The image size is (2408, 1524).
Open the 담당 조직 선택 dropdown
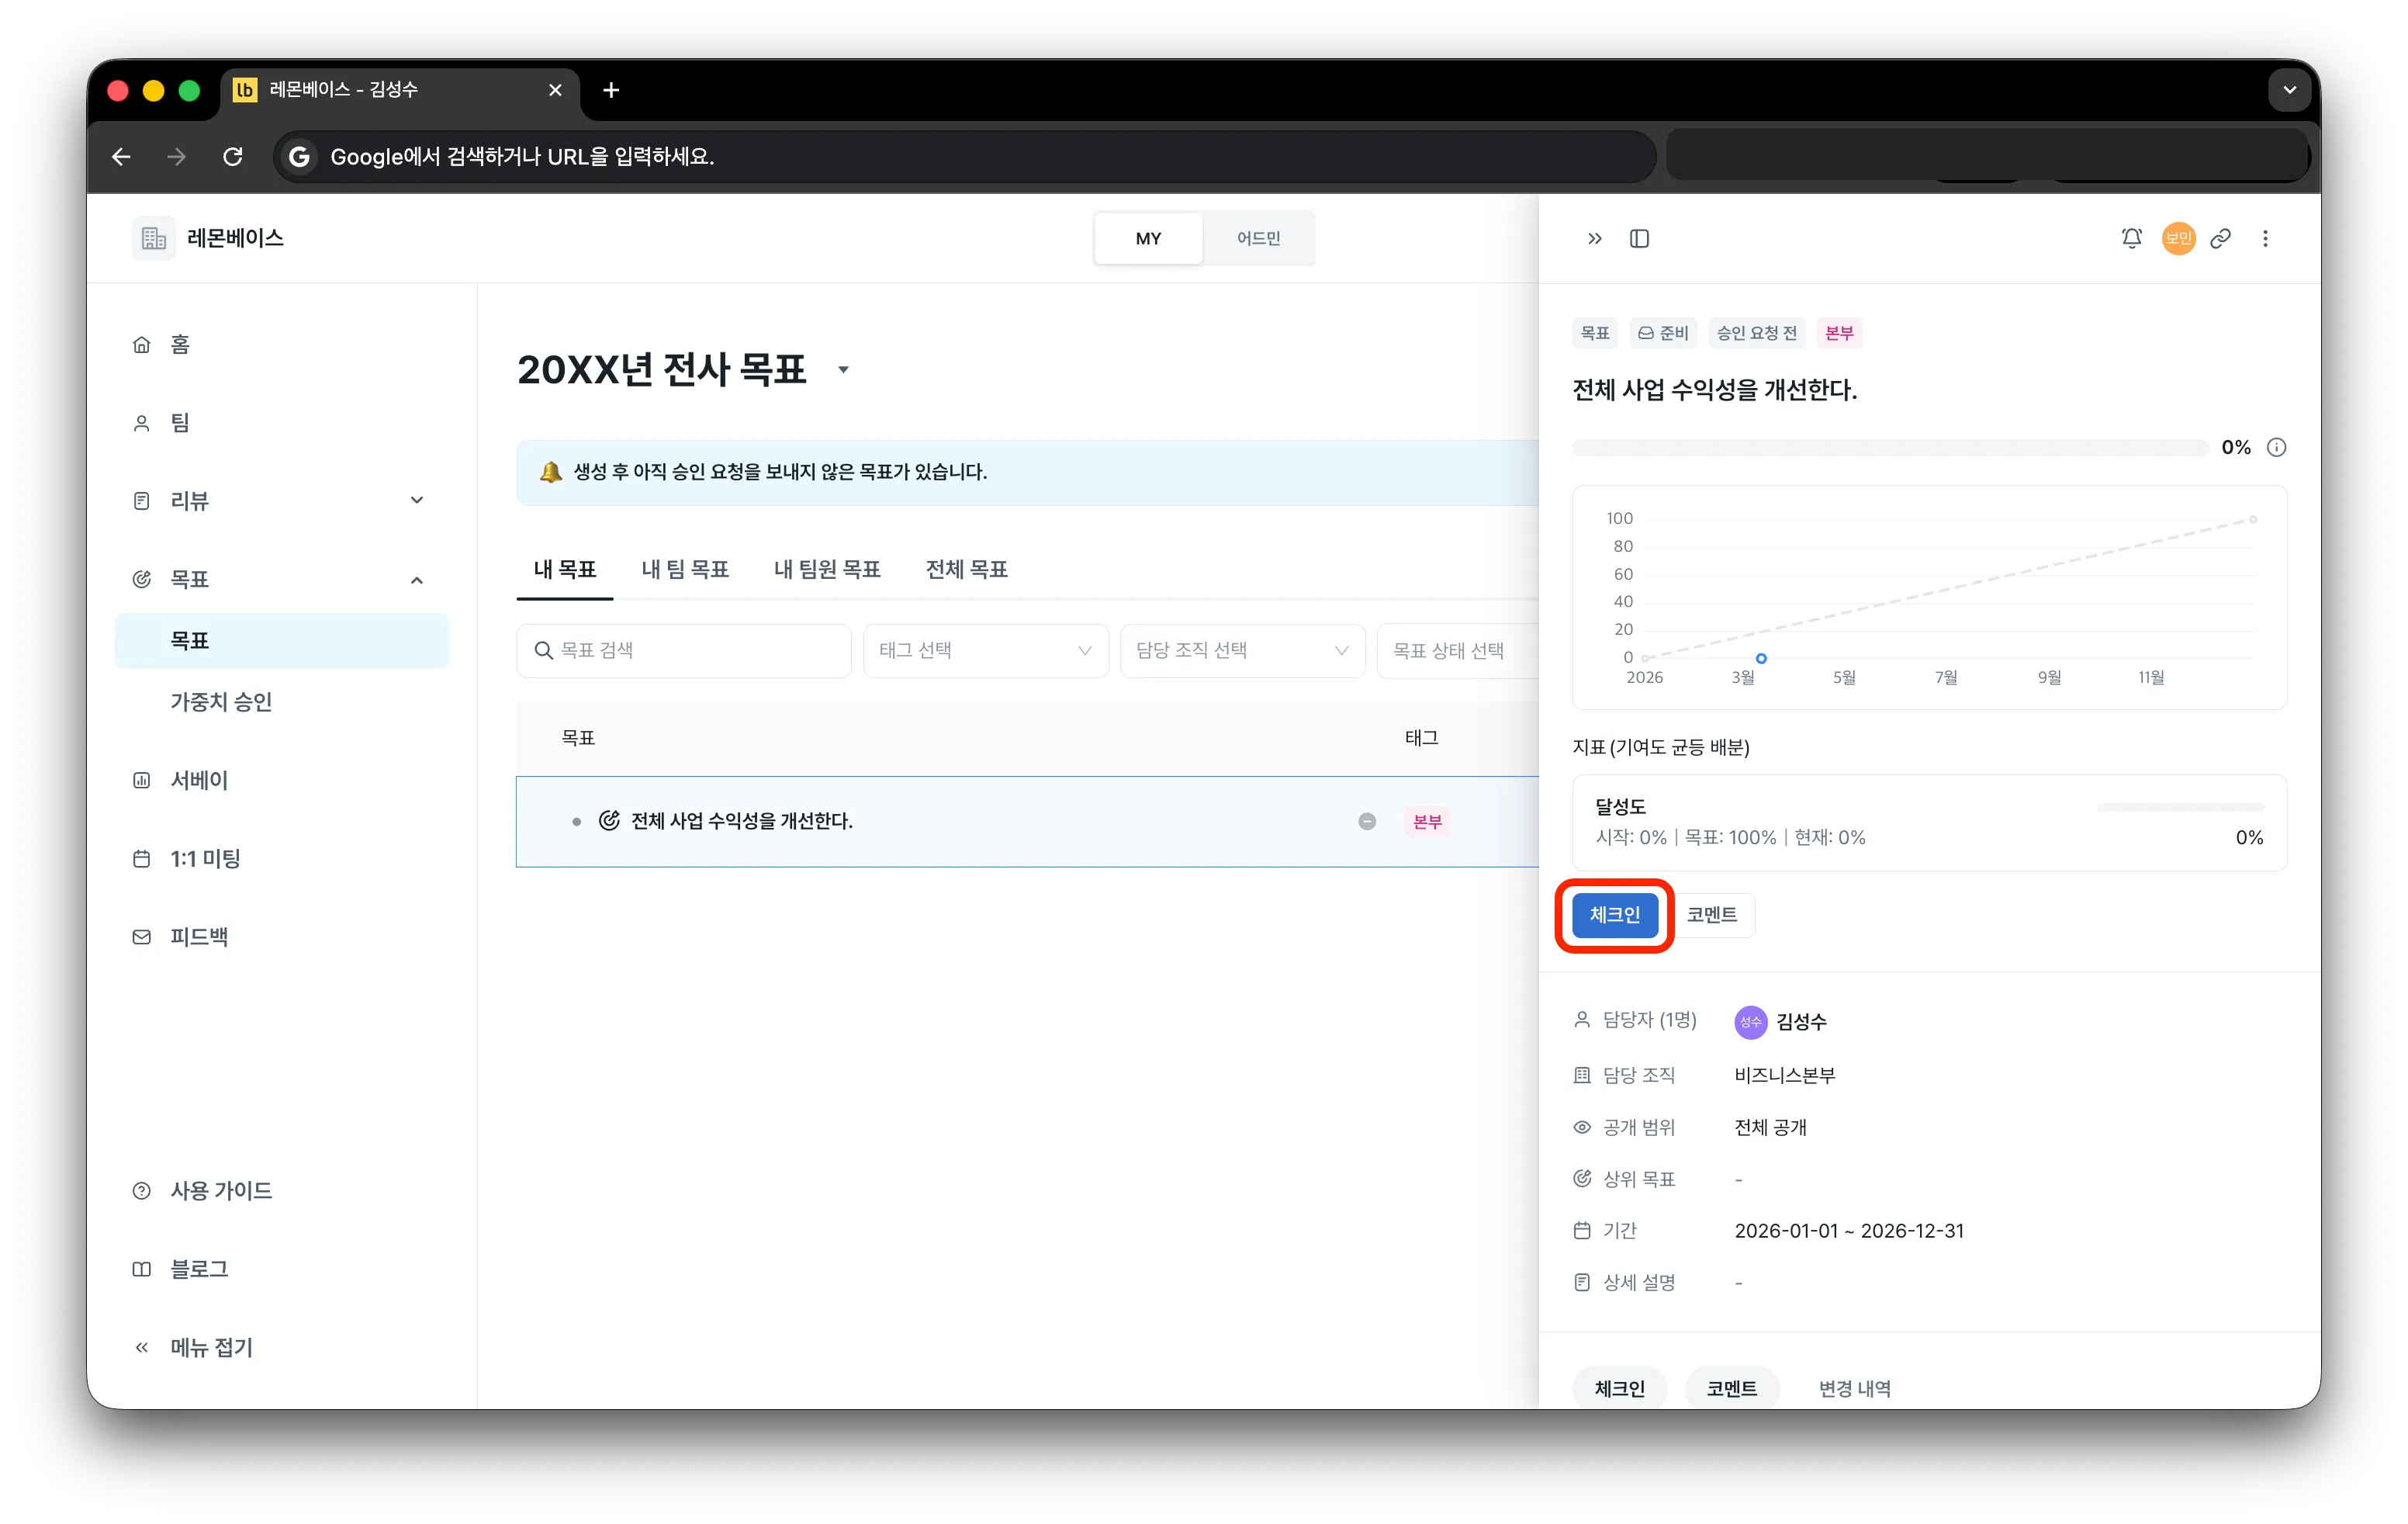tap(1242, 650)
